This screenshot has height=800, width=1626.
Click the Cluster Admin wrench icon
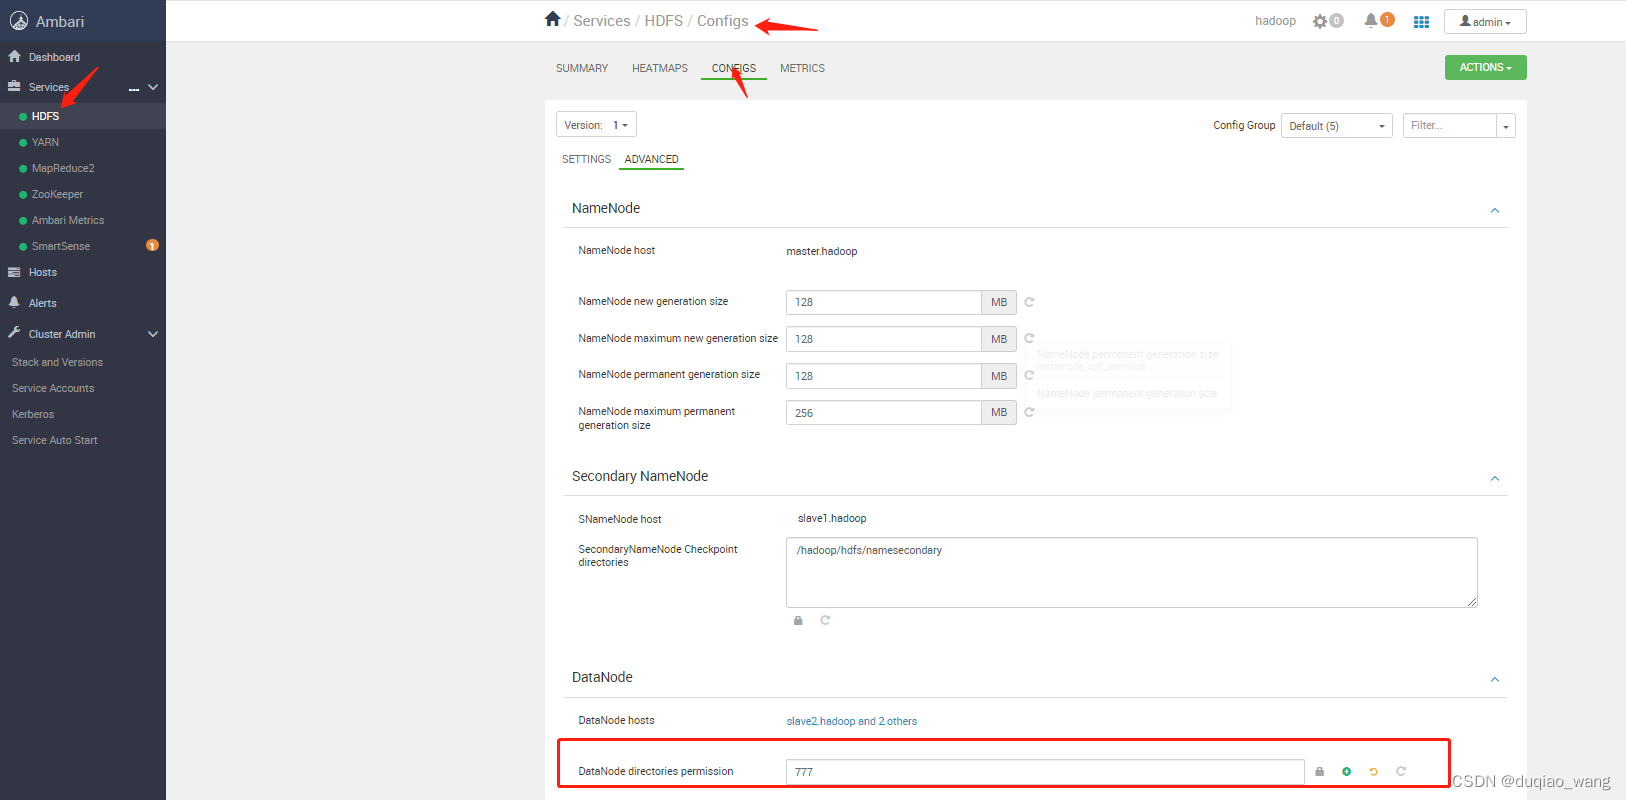pyautogui.click(x=14, y=333)
